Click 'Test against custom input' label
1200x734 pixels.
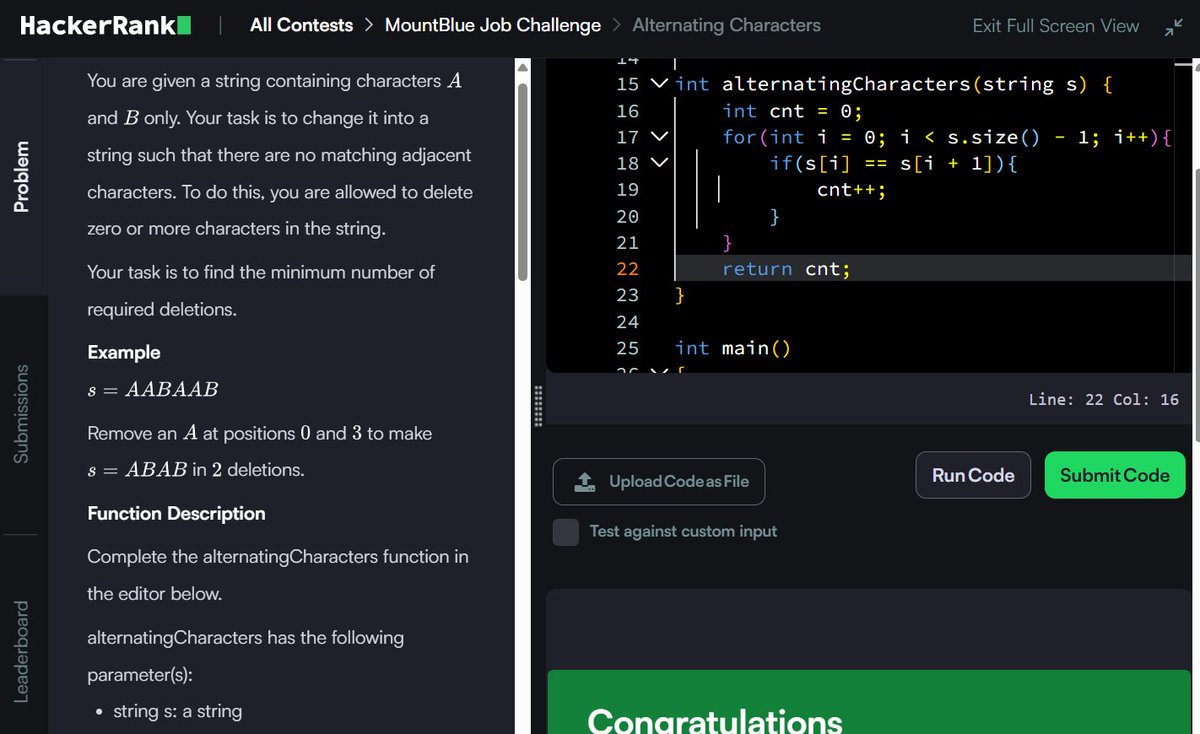pos(683,532)
